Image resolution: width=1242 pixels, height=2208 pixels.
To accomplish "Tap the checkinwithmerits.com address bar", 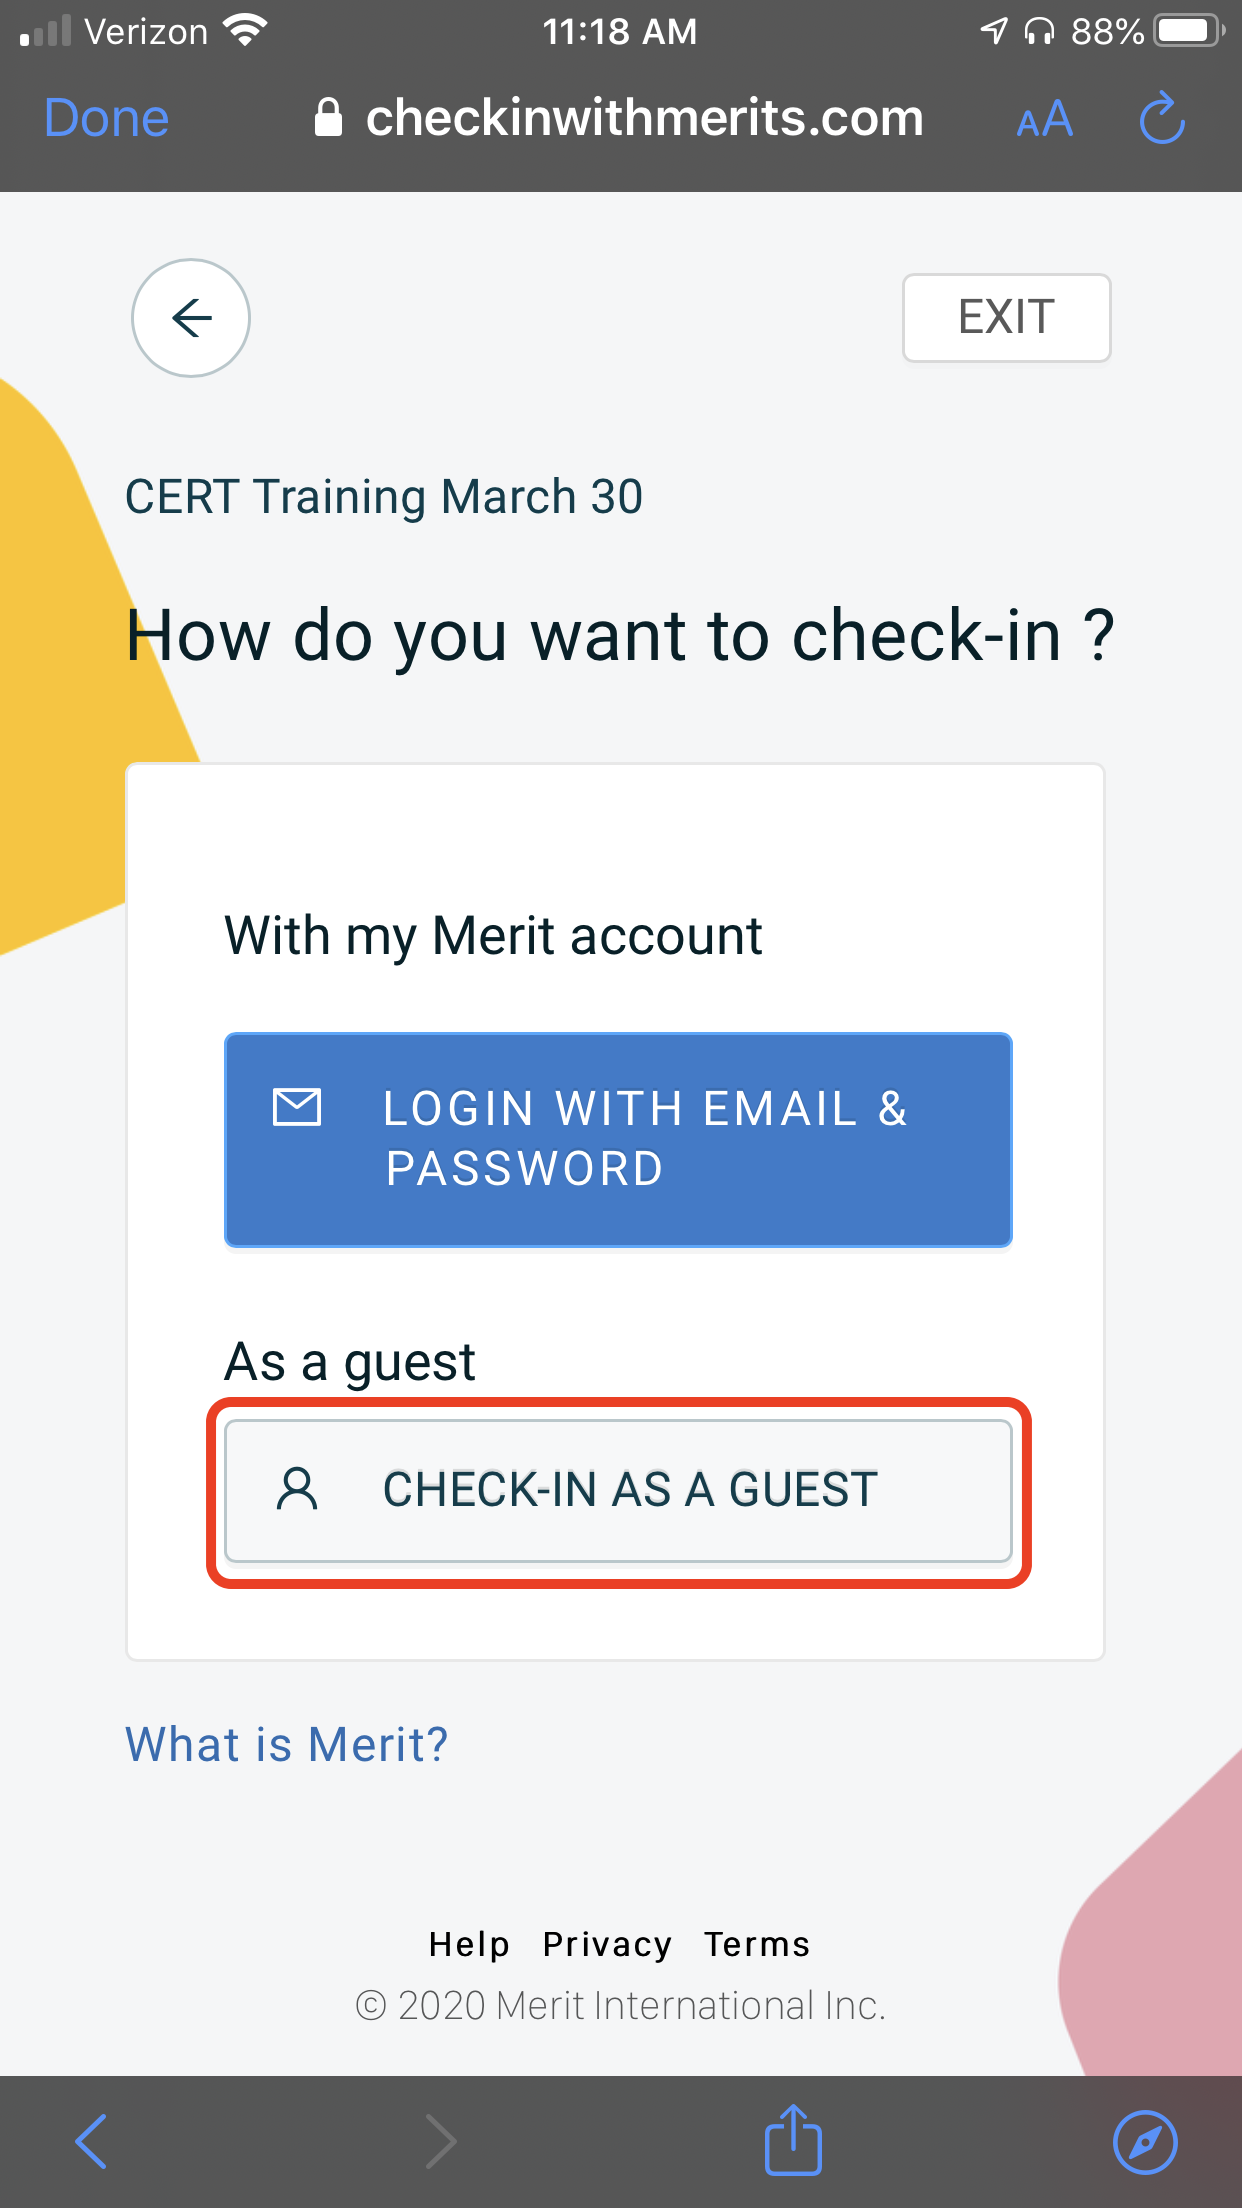I will (619, 118).
